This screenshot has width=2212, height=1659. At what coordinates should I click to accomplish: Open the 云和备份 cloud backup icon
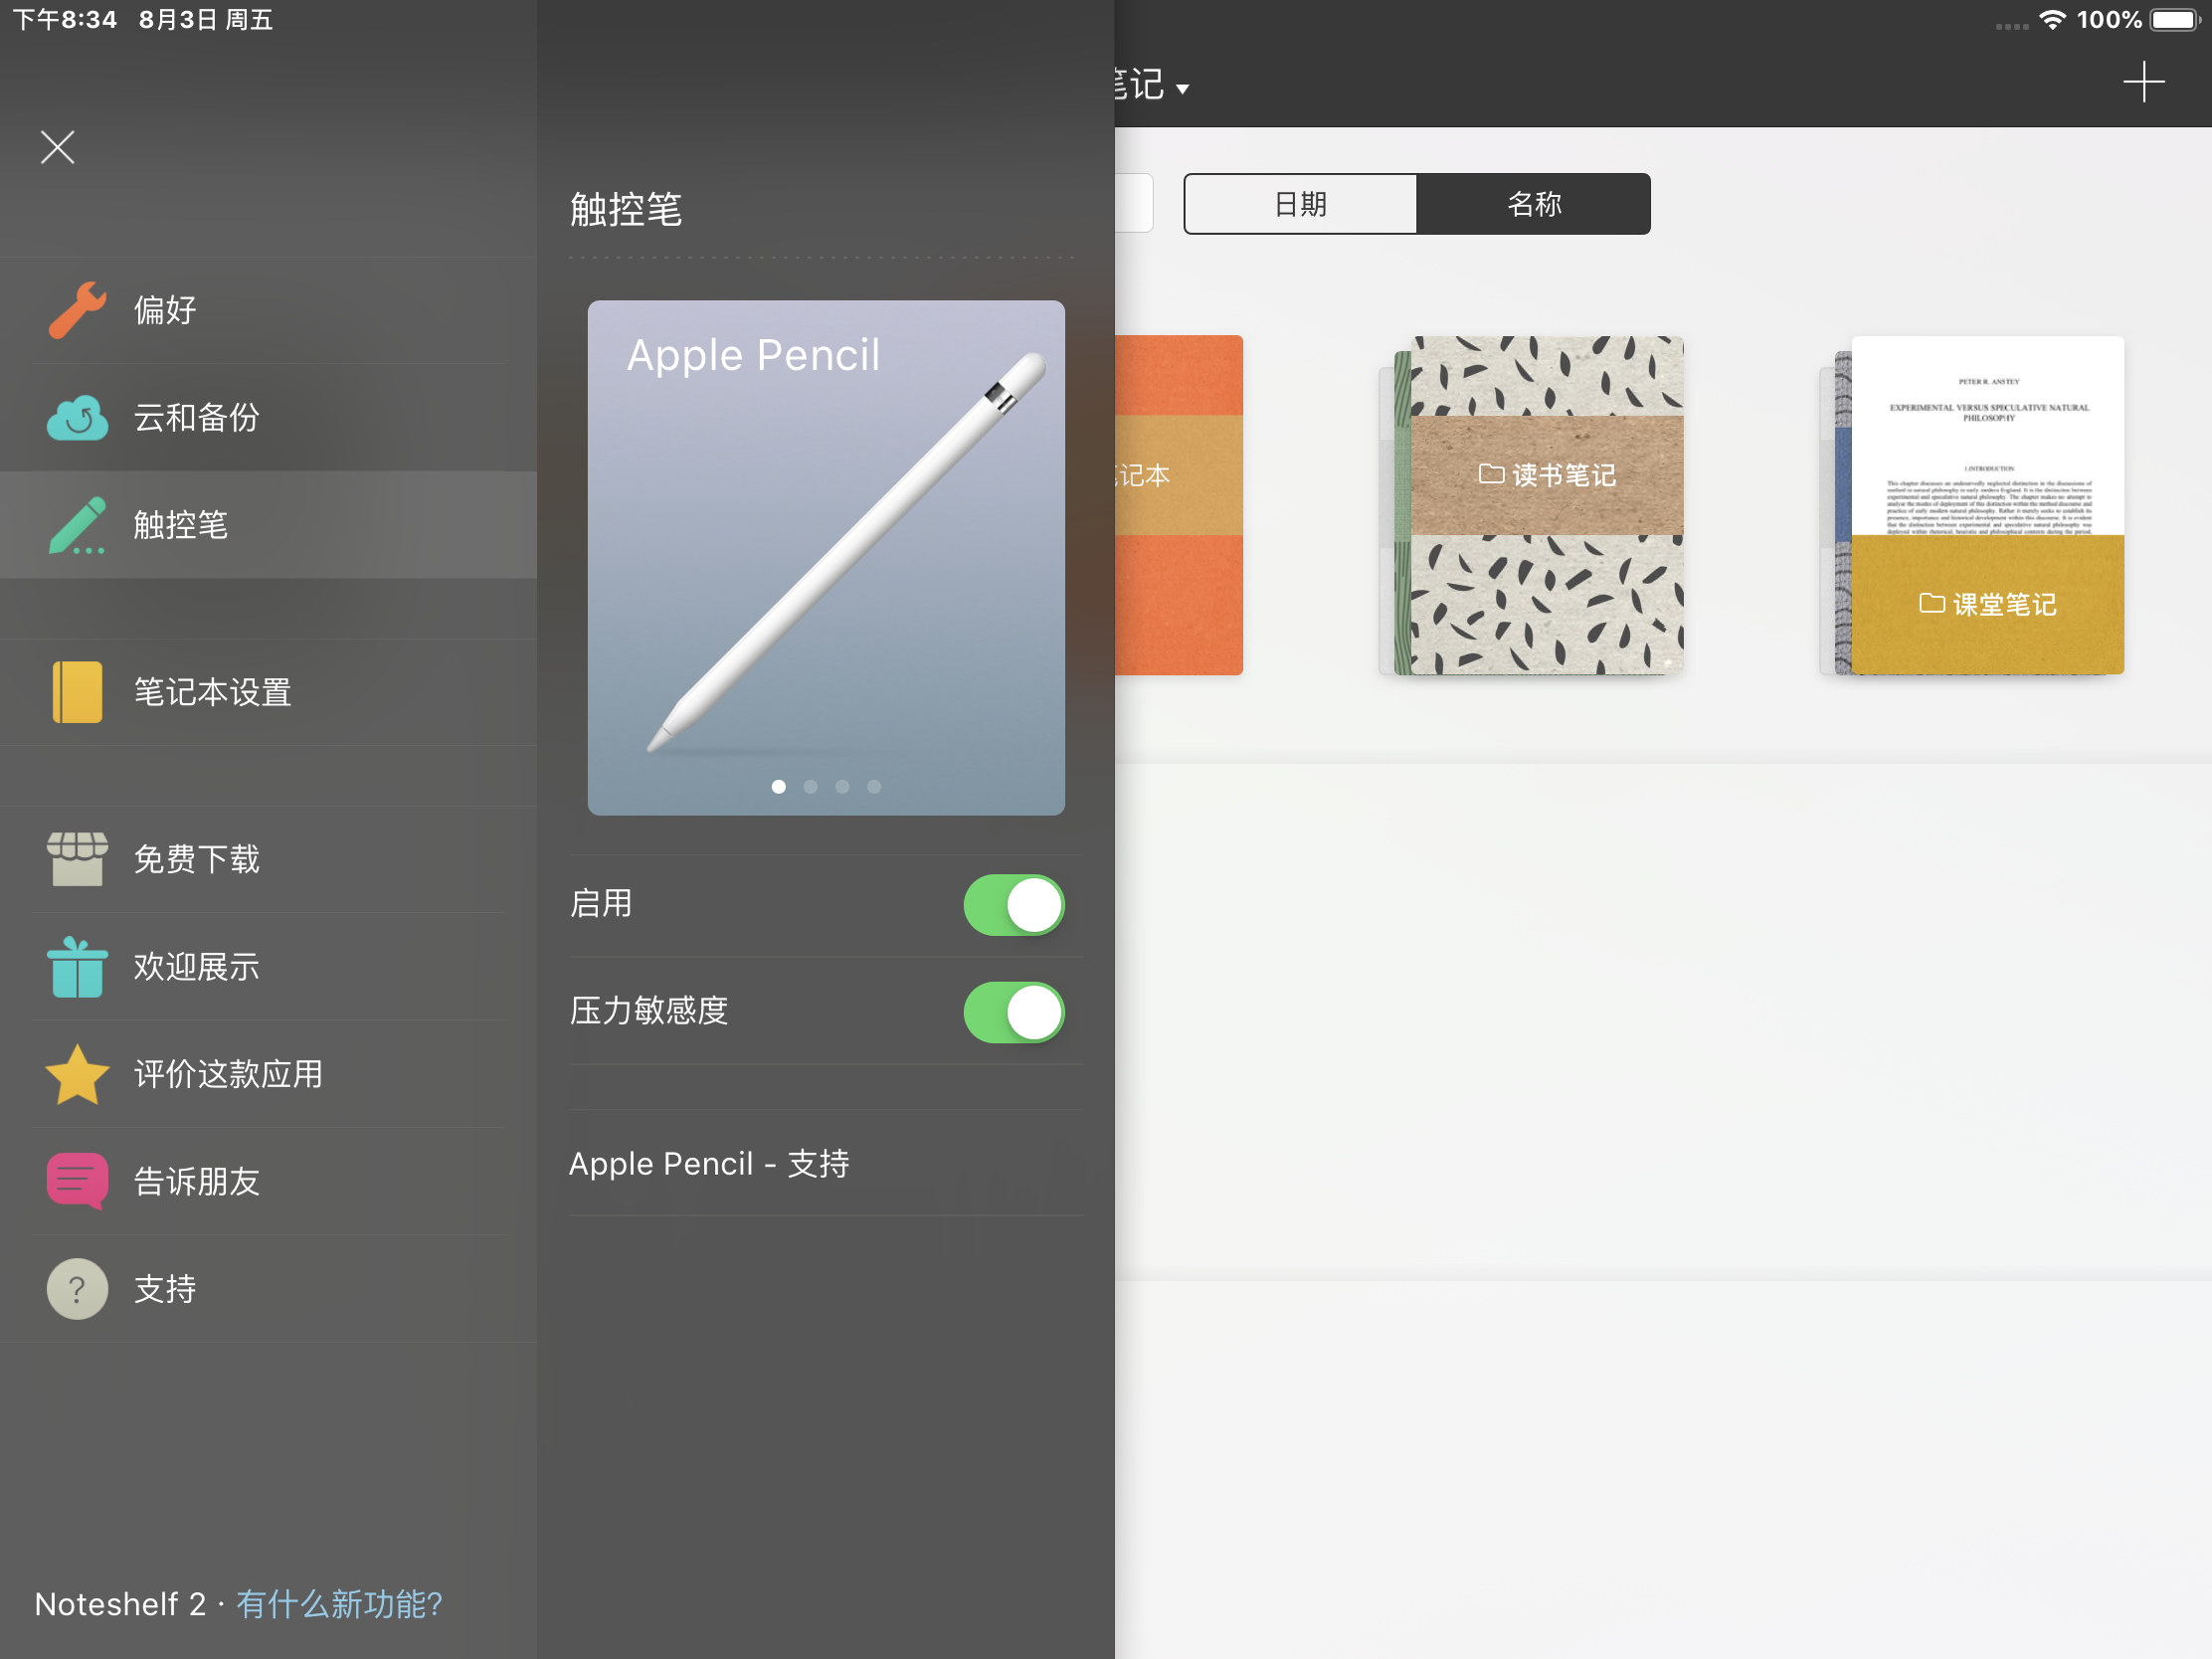coord(77,418)
